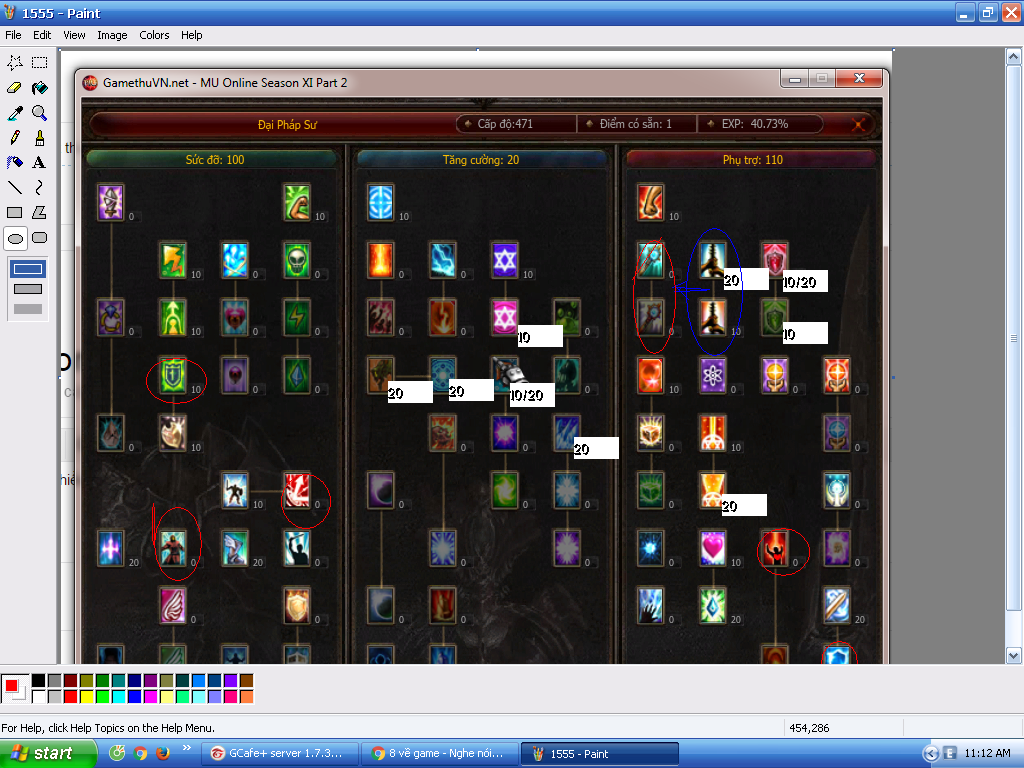This screenshot has width=1024, height=768.
Task: Click the Cấp độ:471 level label
Action: tap(505, 124)
